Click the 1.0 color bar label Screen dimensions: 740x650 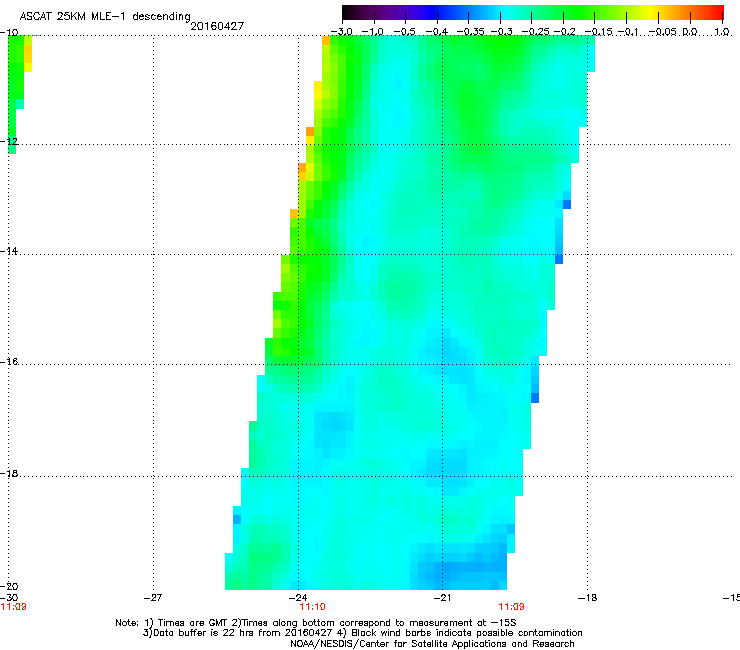(722, 32)
